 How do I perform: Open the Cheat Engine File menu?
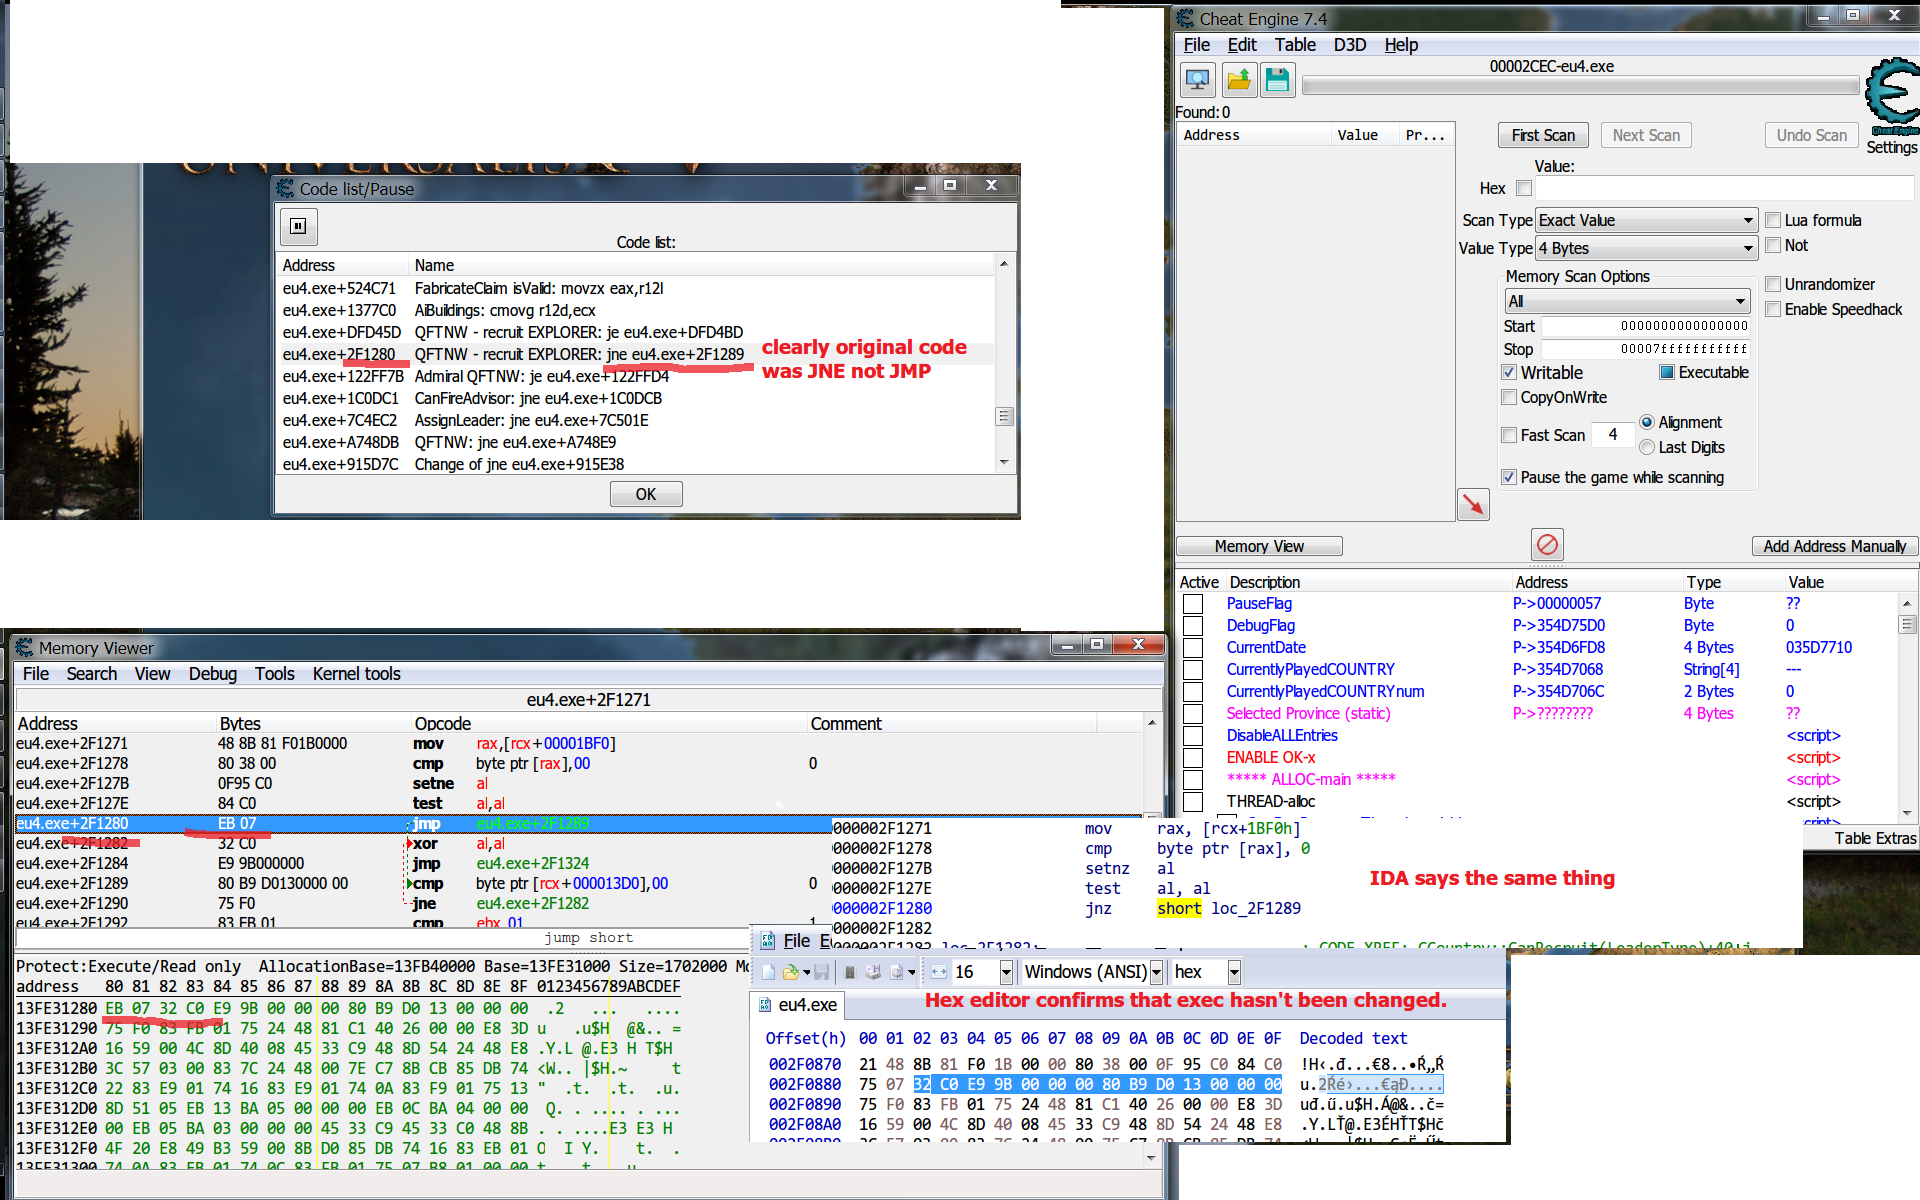pos(1196,45)
